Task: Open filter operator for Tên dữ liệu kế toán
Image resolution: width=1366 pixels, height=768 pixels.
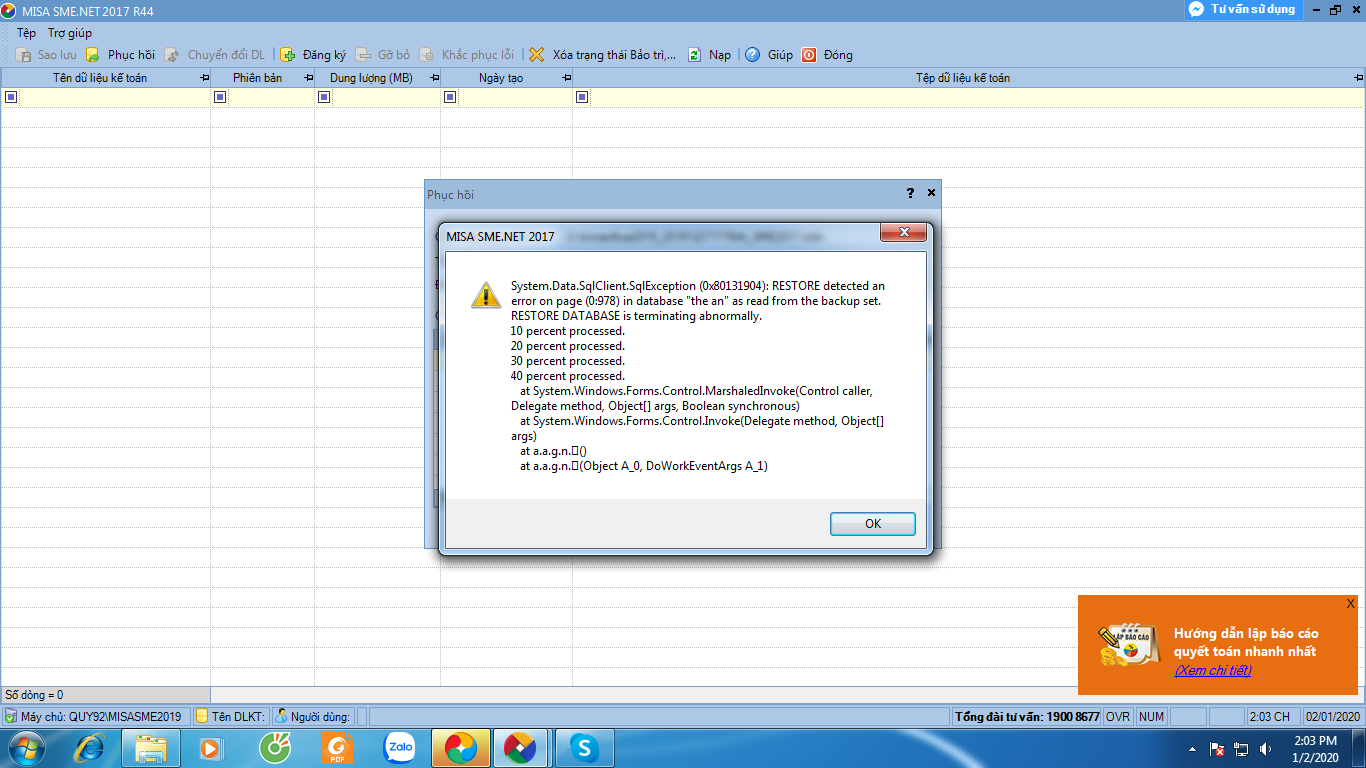Action: (11, 97)
